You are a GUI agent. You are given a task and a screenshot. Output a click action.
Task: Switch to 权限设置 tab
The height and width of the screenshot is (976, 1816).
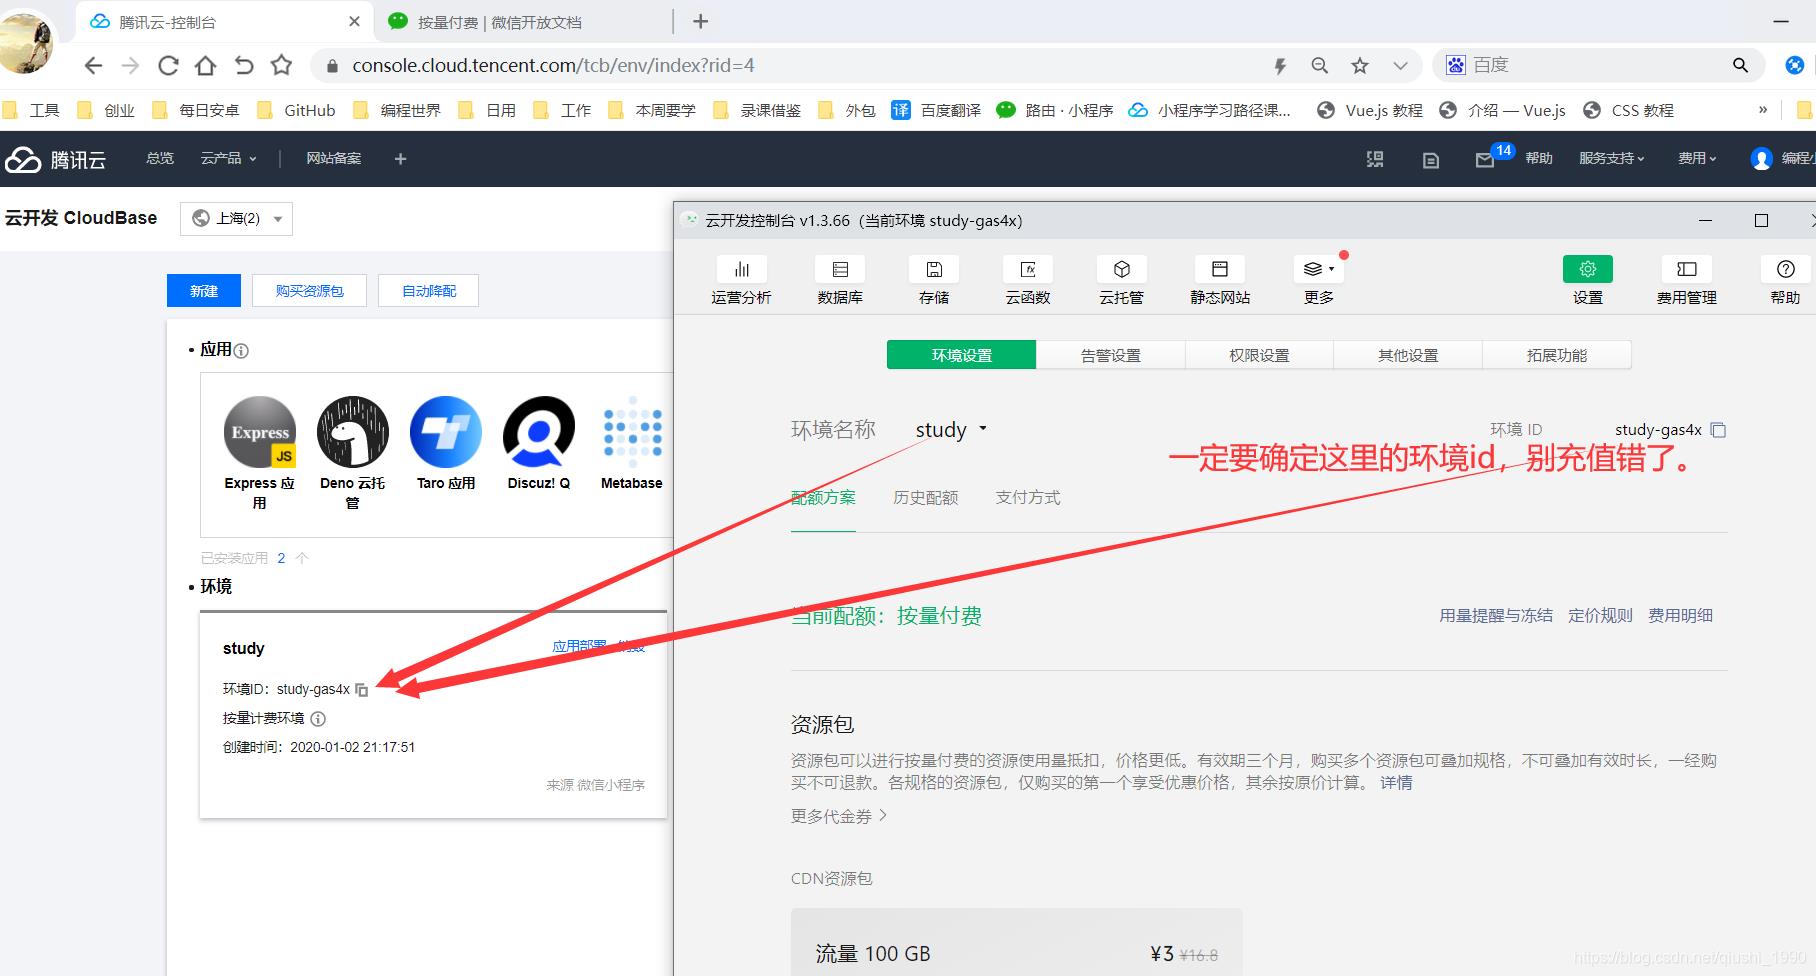tap(1259, 355)
